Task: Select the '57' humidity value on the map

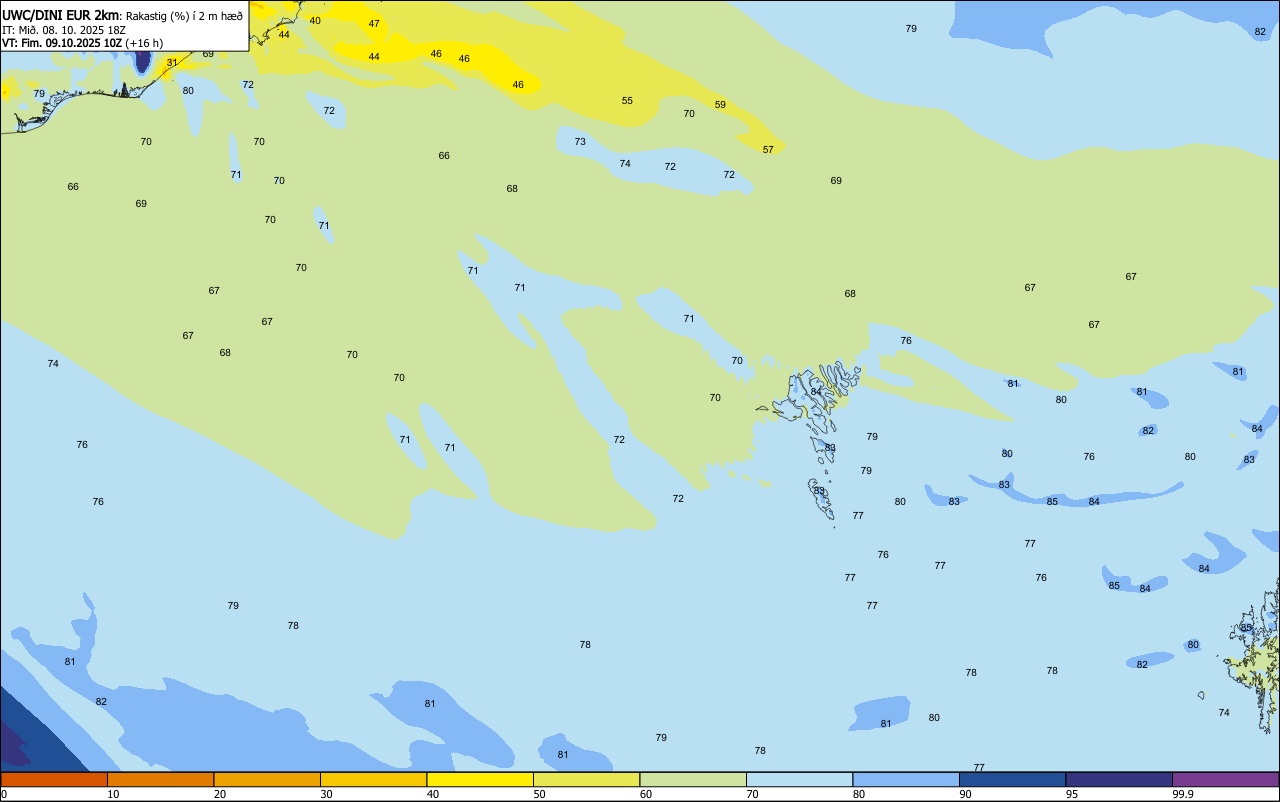Action: tap(768, 150)
